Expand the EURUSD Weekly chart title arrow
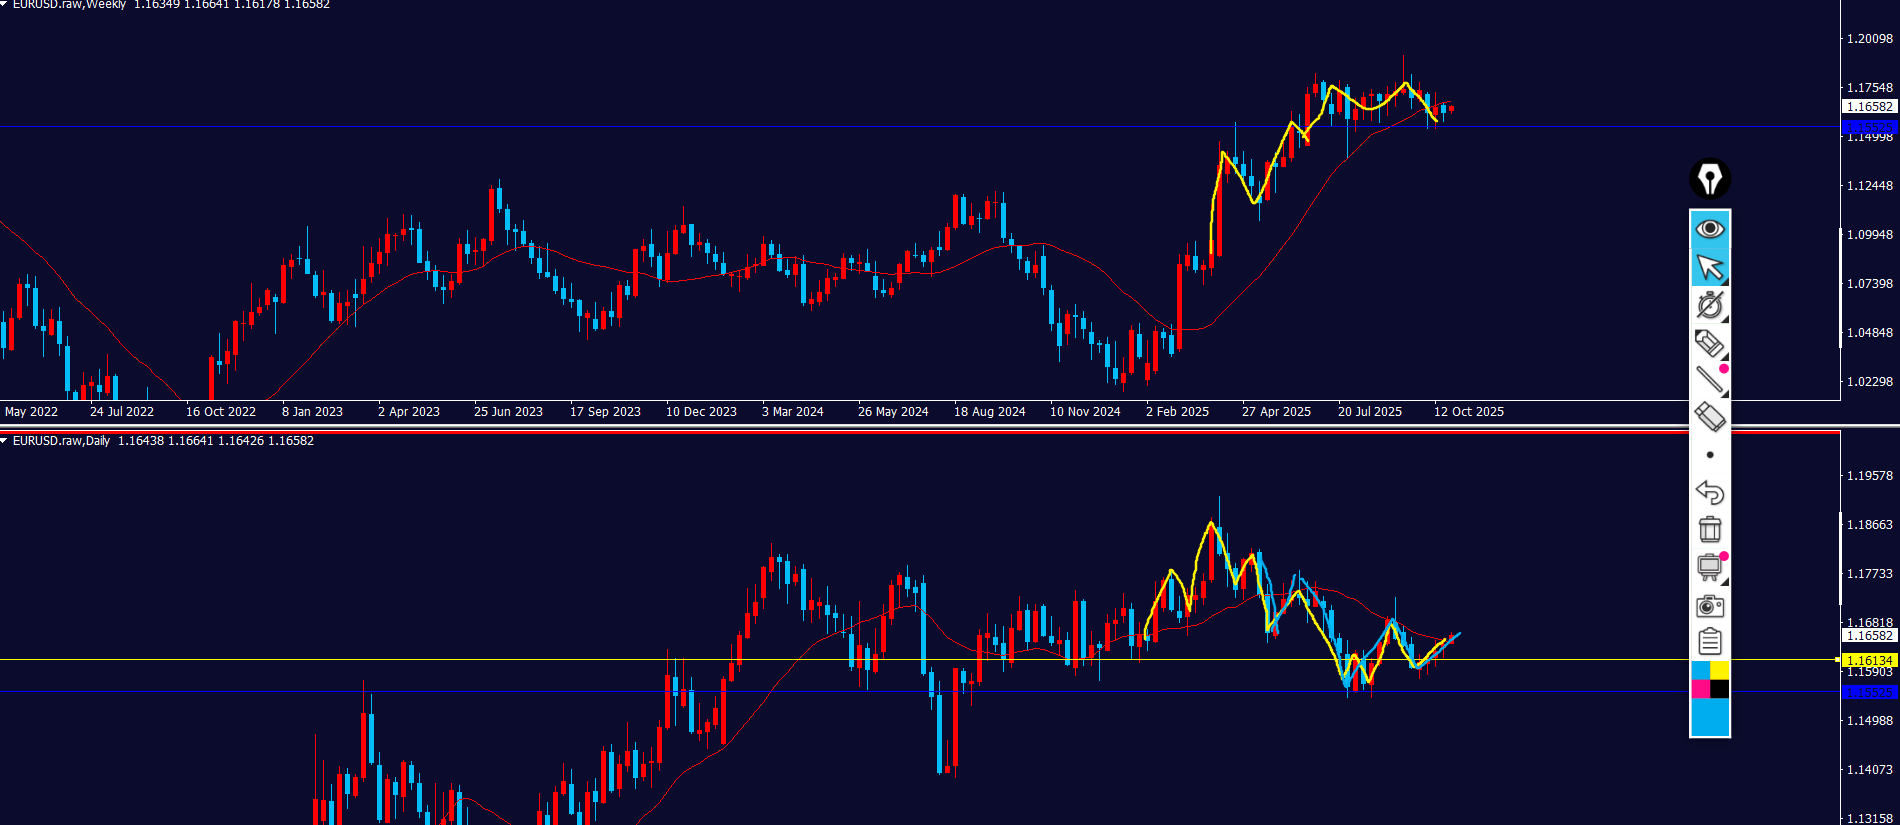Screen dimensions: 1900x825 point(5,4)
